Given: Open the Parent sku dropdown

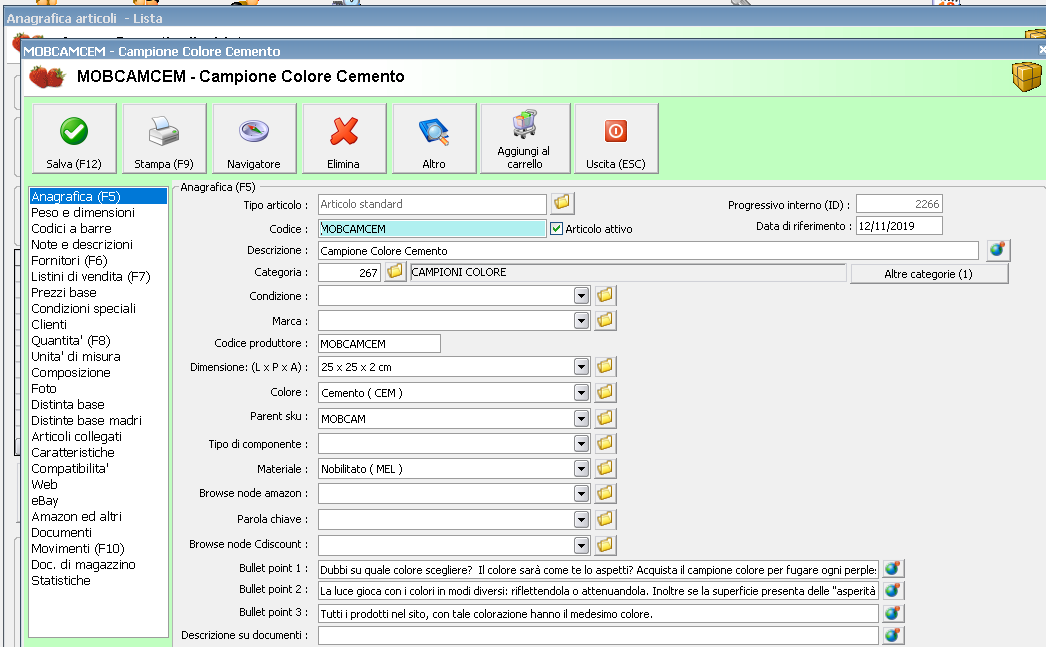Looking at the screenshot, I should point(581,418).
